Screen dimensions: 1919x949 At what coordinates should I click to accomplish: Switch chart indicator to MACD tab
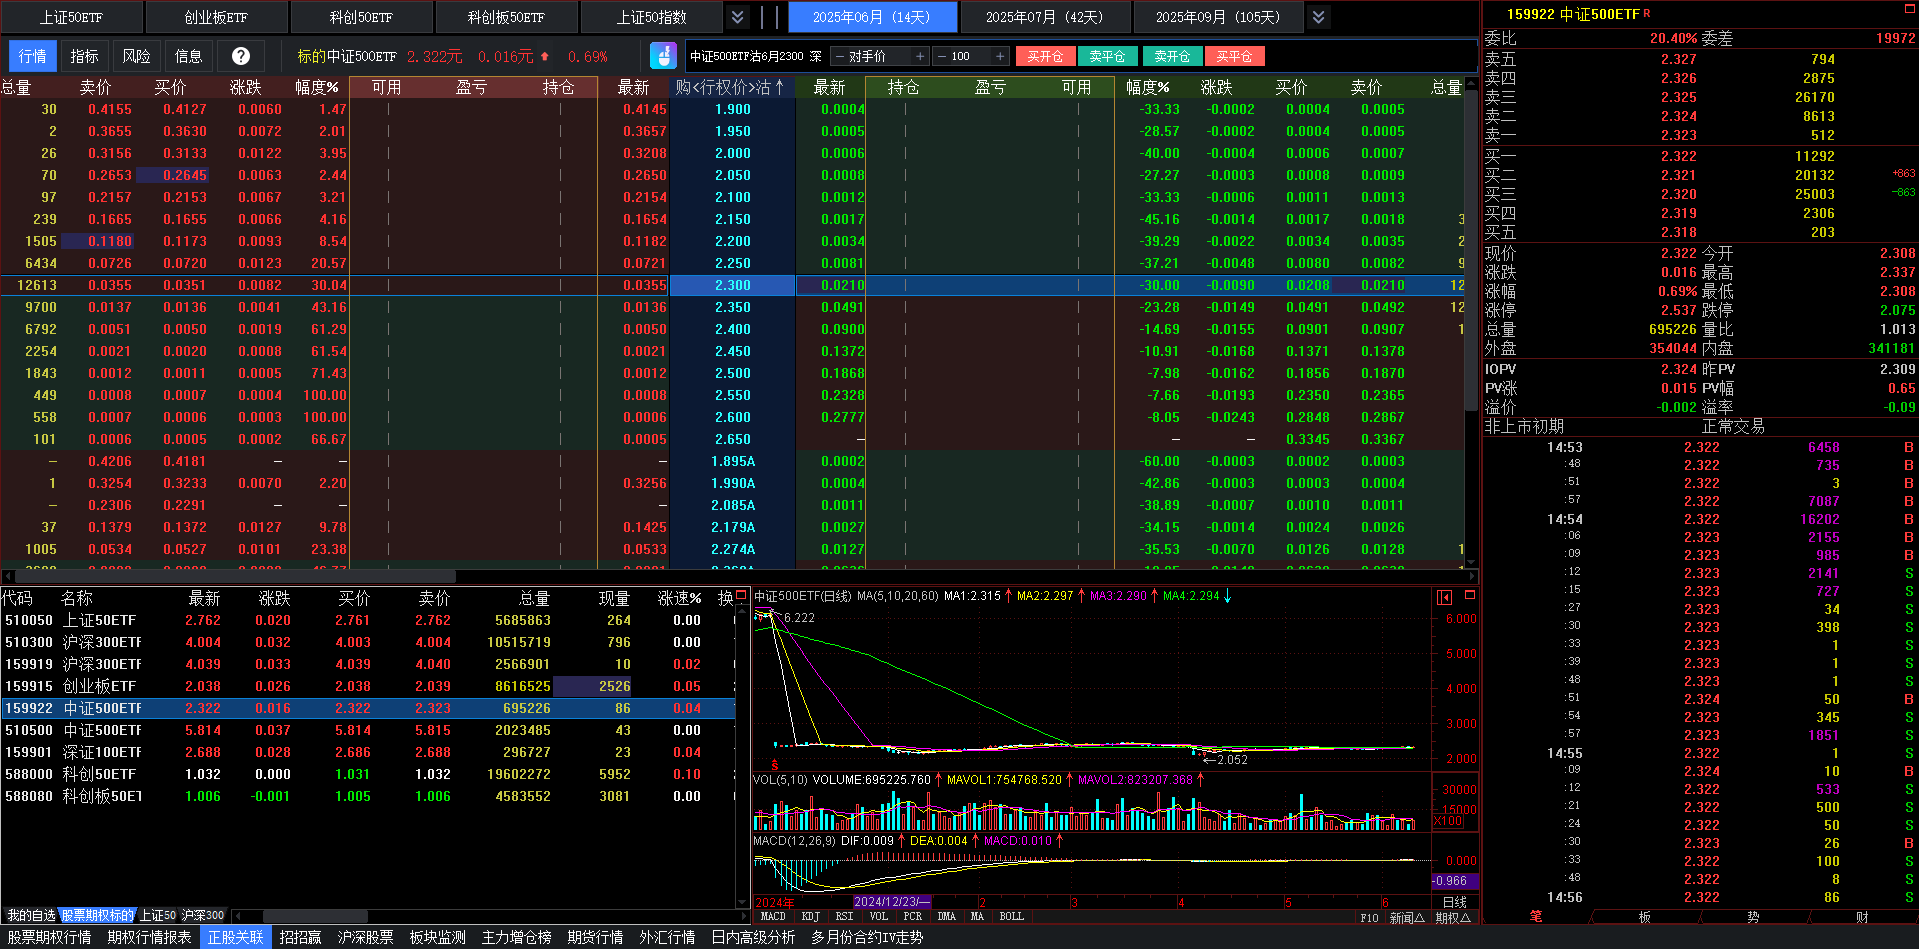(x=773, y=916)
